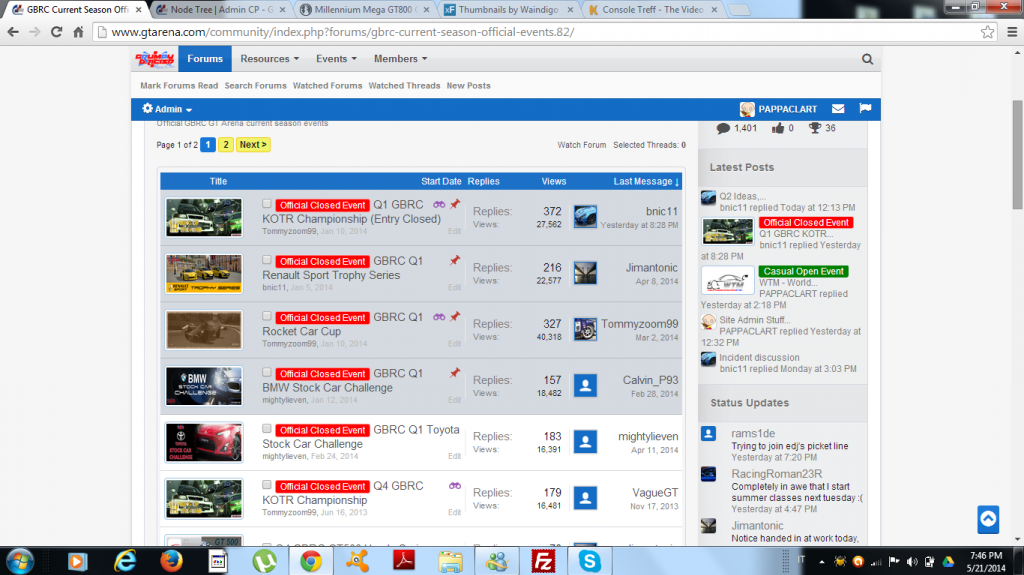
Task: Click the taskbar volume speaker icon
Action: point(912,562)
